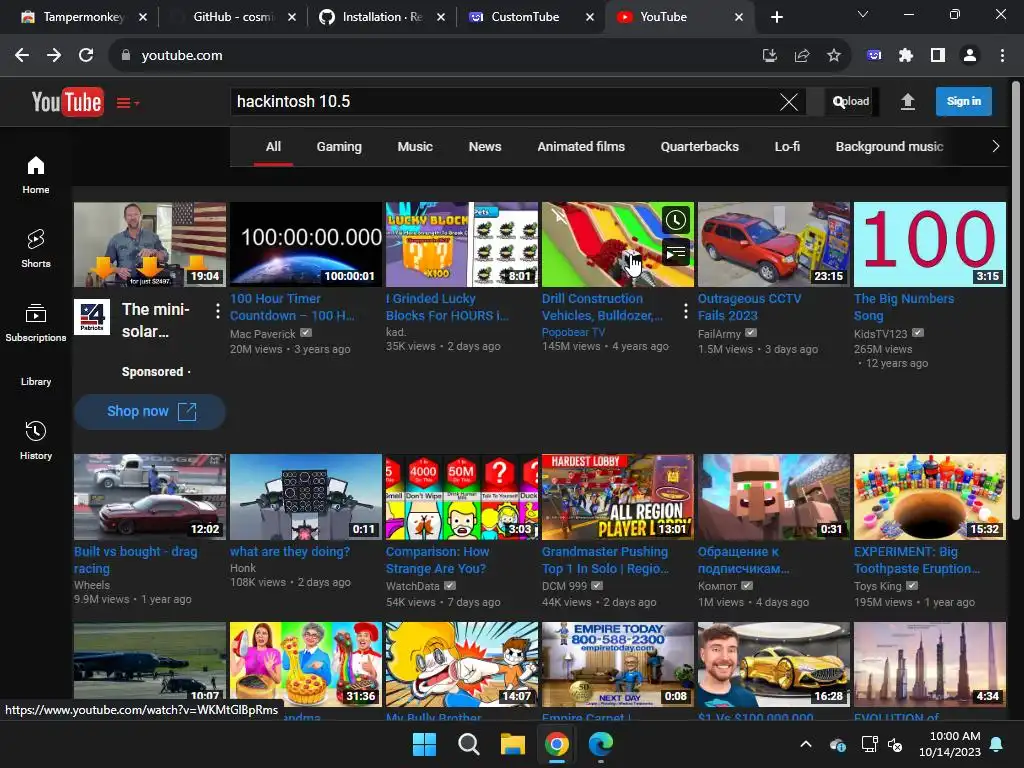This screenshot has height=768, width=1024.
Task: Open a new browser tab
Action: click(776, 17)
